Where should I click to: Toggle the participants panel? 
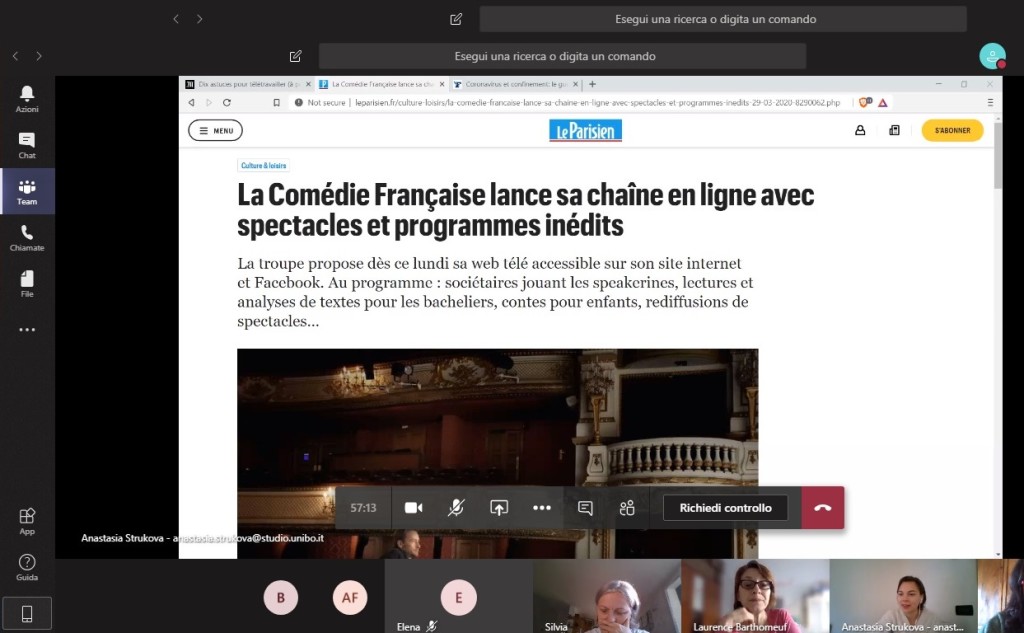click(627, 508)
